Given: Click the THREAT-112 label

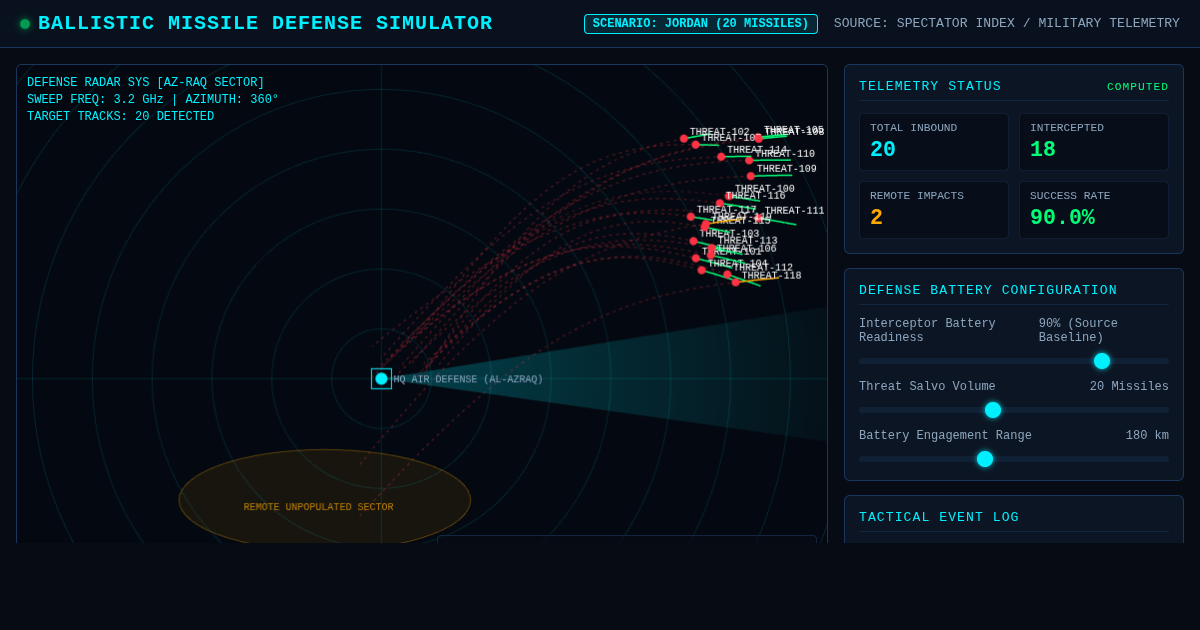Looking at the screenshot, I should click(x=763, y=268).
